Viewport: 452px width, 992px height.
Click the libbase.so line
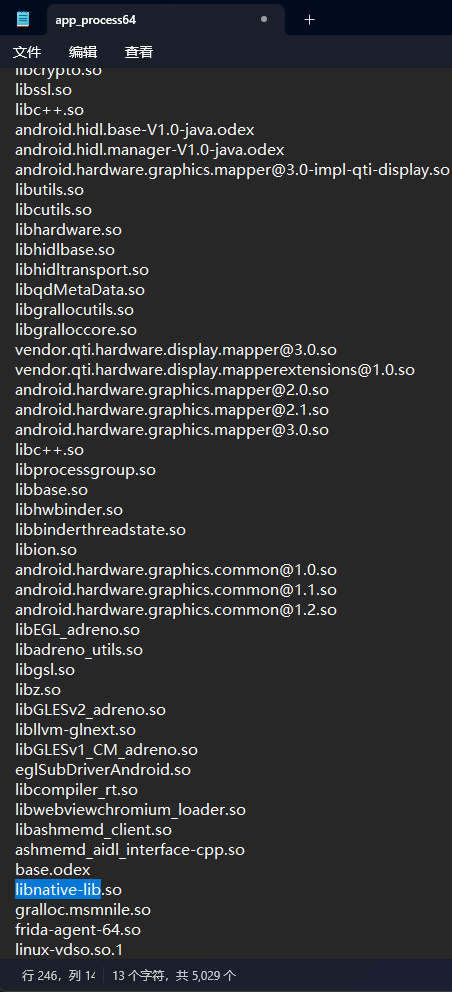click(51, 490)
